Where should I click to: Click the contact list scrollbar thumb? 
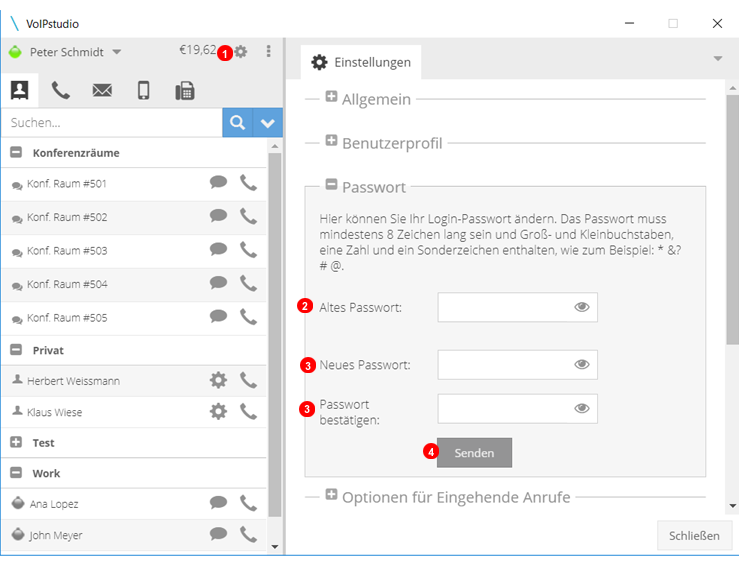275,335
